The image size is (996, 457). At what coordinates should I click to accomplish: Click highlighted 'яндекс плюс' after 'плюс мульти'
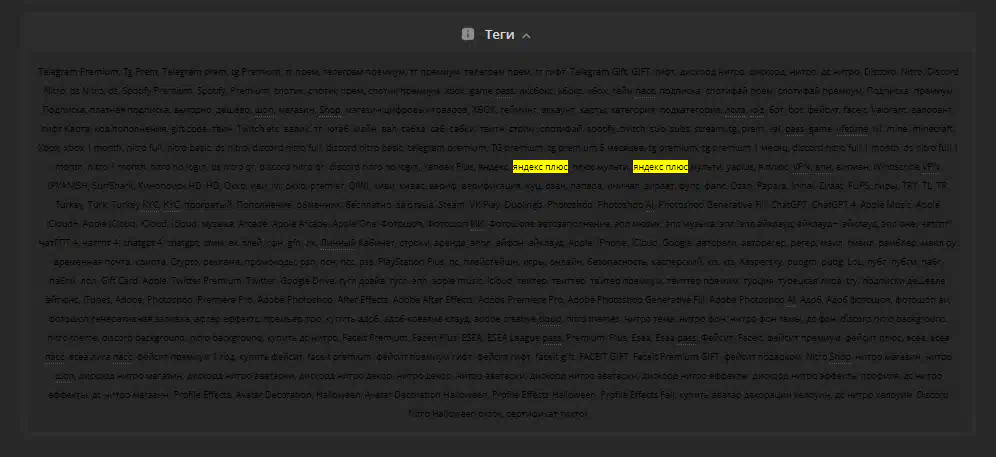(x=661, y=167)
